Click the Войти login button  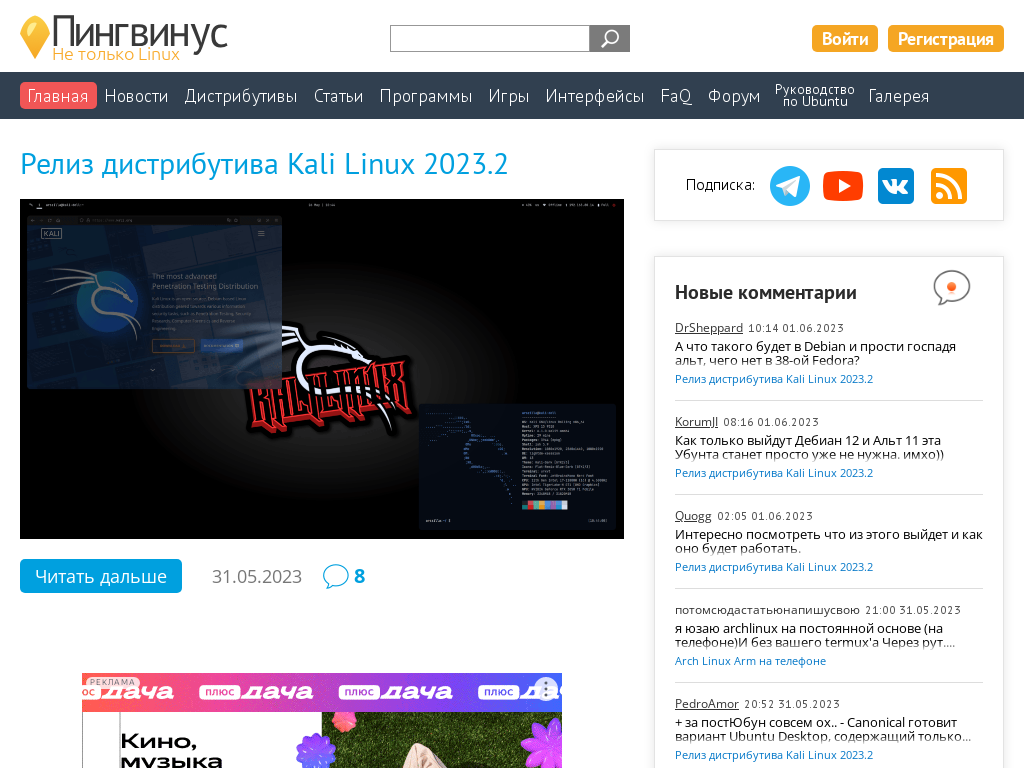pos(844,39)
